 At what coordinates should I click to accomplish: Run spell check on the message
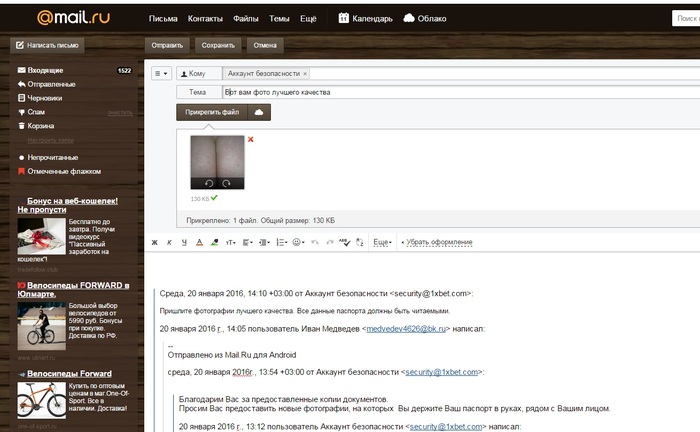click(x=344, y=242)
